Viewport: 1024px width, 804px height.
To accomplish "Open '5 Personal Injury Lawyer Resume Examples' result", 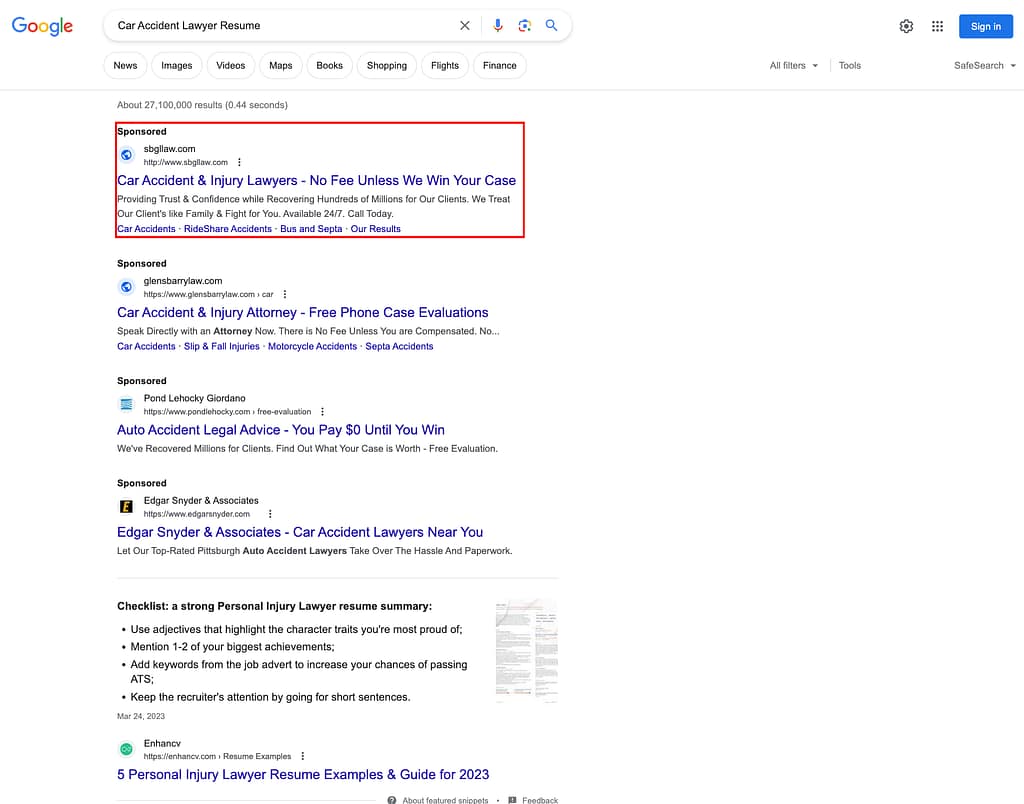I will (x=303, y=775).
